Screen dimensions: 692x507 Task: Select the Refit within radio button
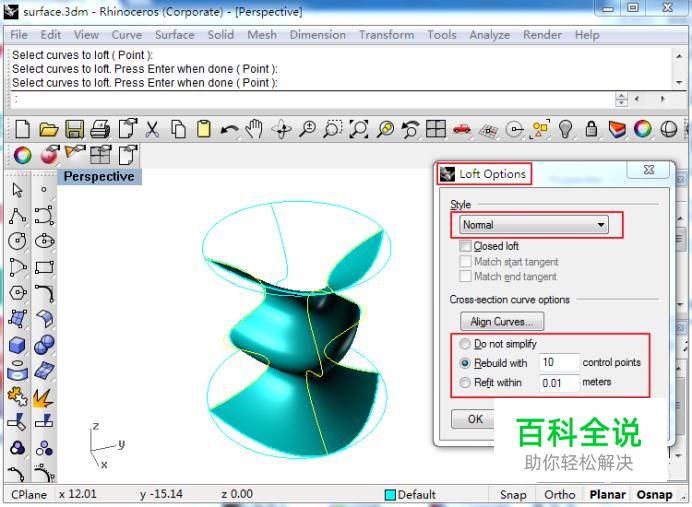[x=465, y=382]
